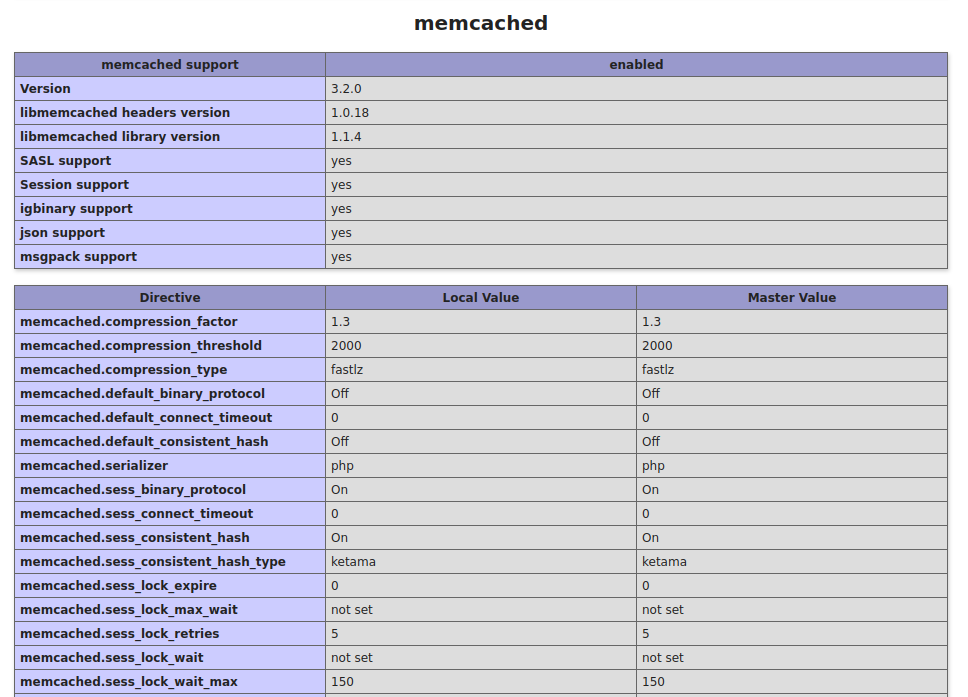Viewport: 968px width, 697px height.
Task: Select memcached.default_binary_protocol directive
Action: pyautogui.click(x=142, y=394)
